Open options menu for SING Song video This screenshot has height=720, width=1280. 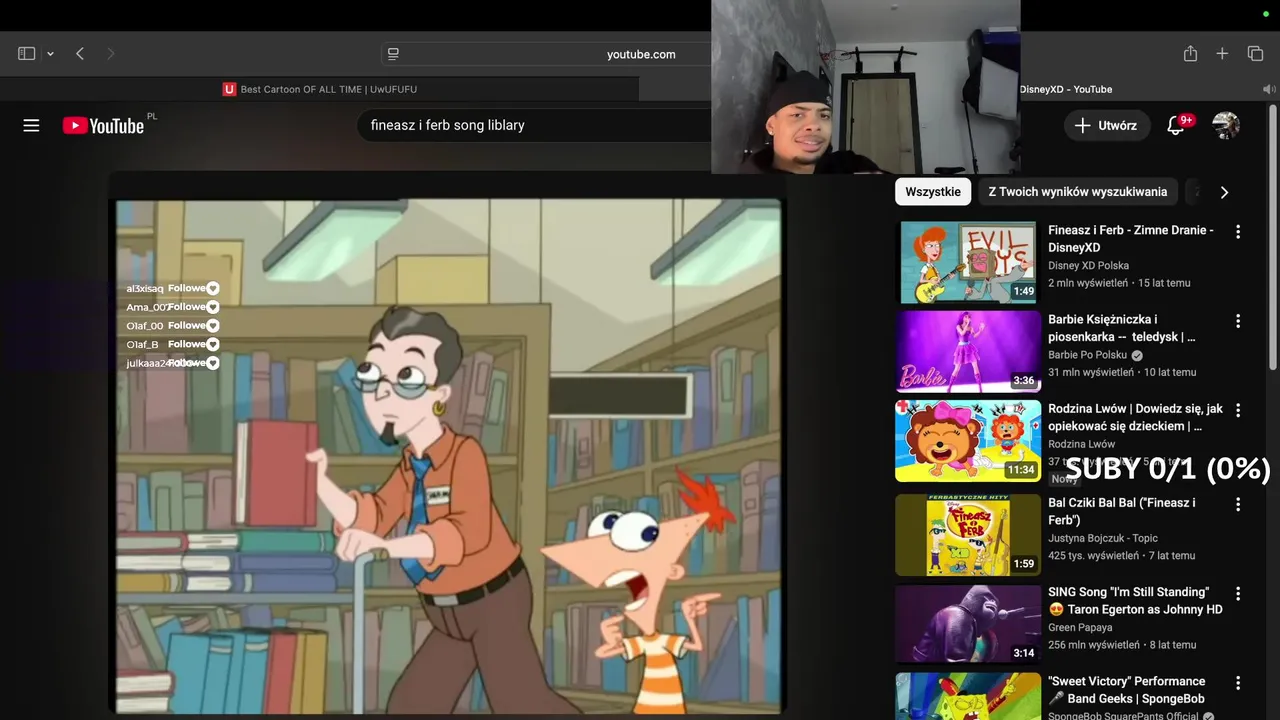(x=1238, y=593)
